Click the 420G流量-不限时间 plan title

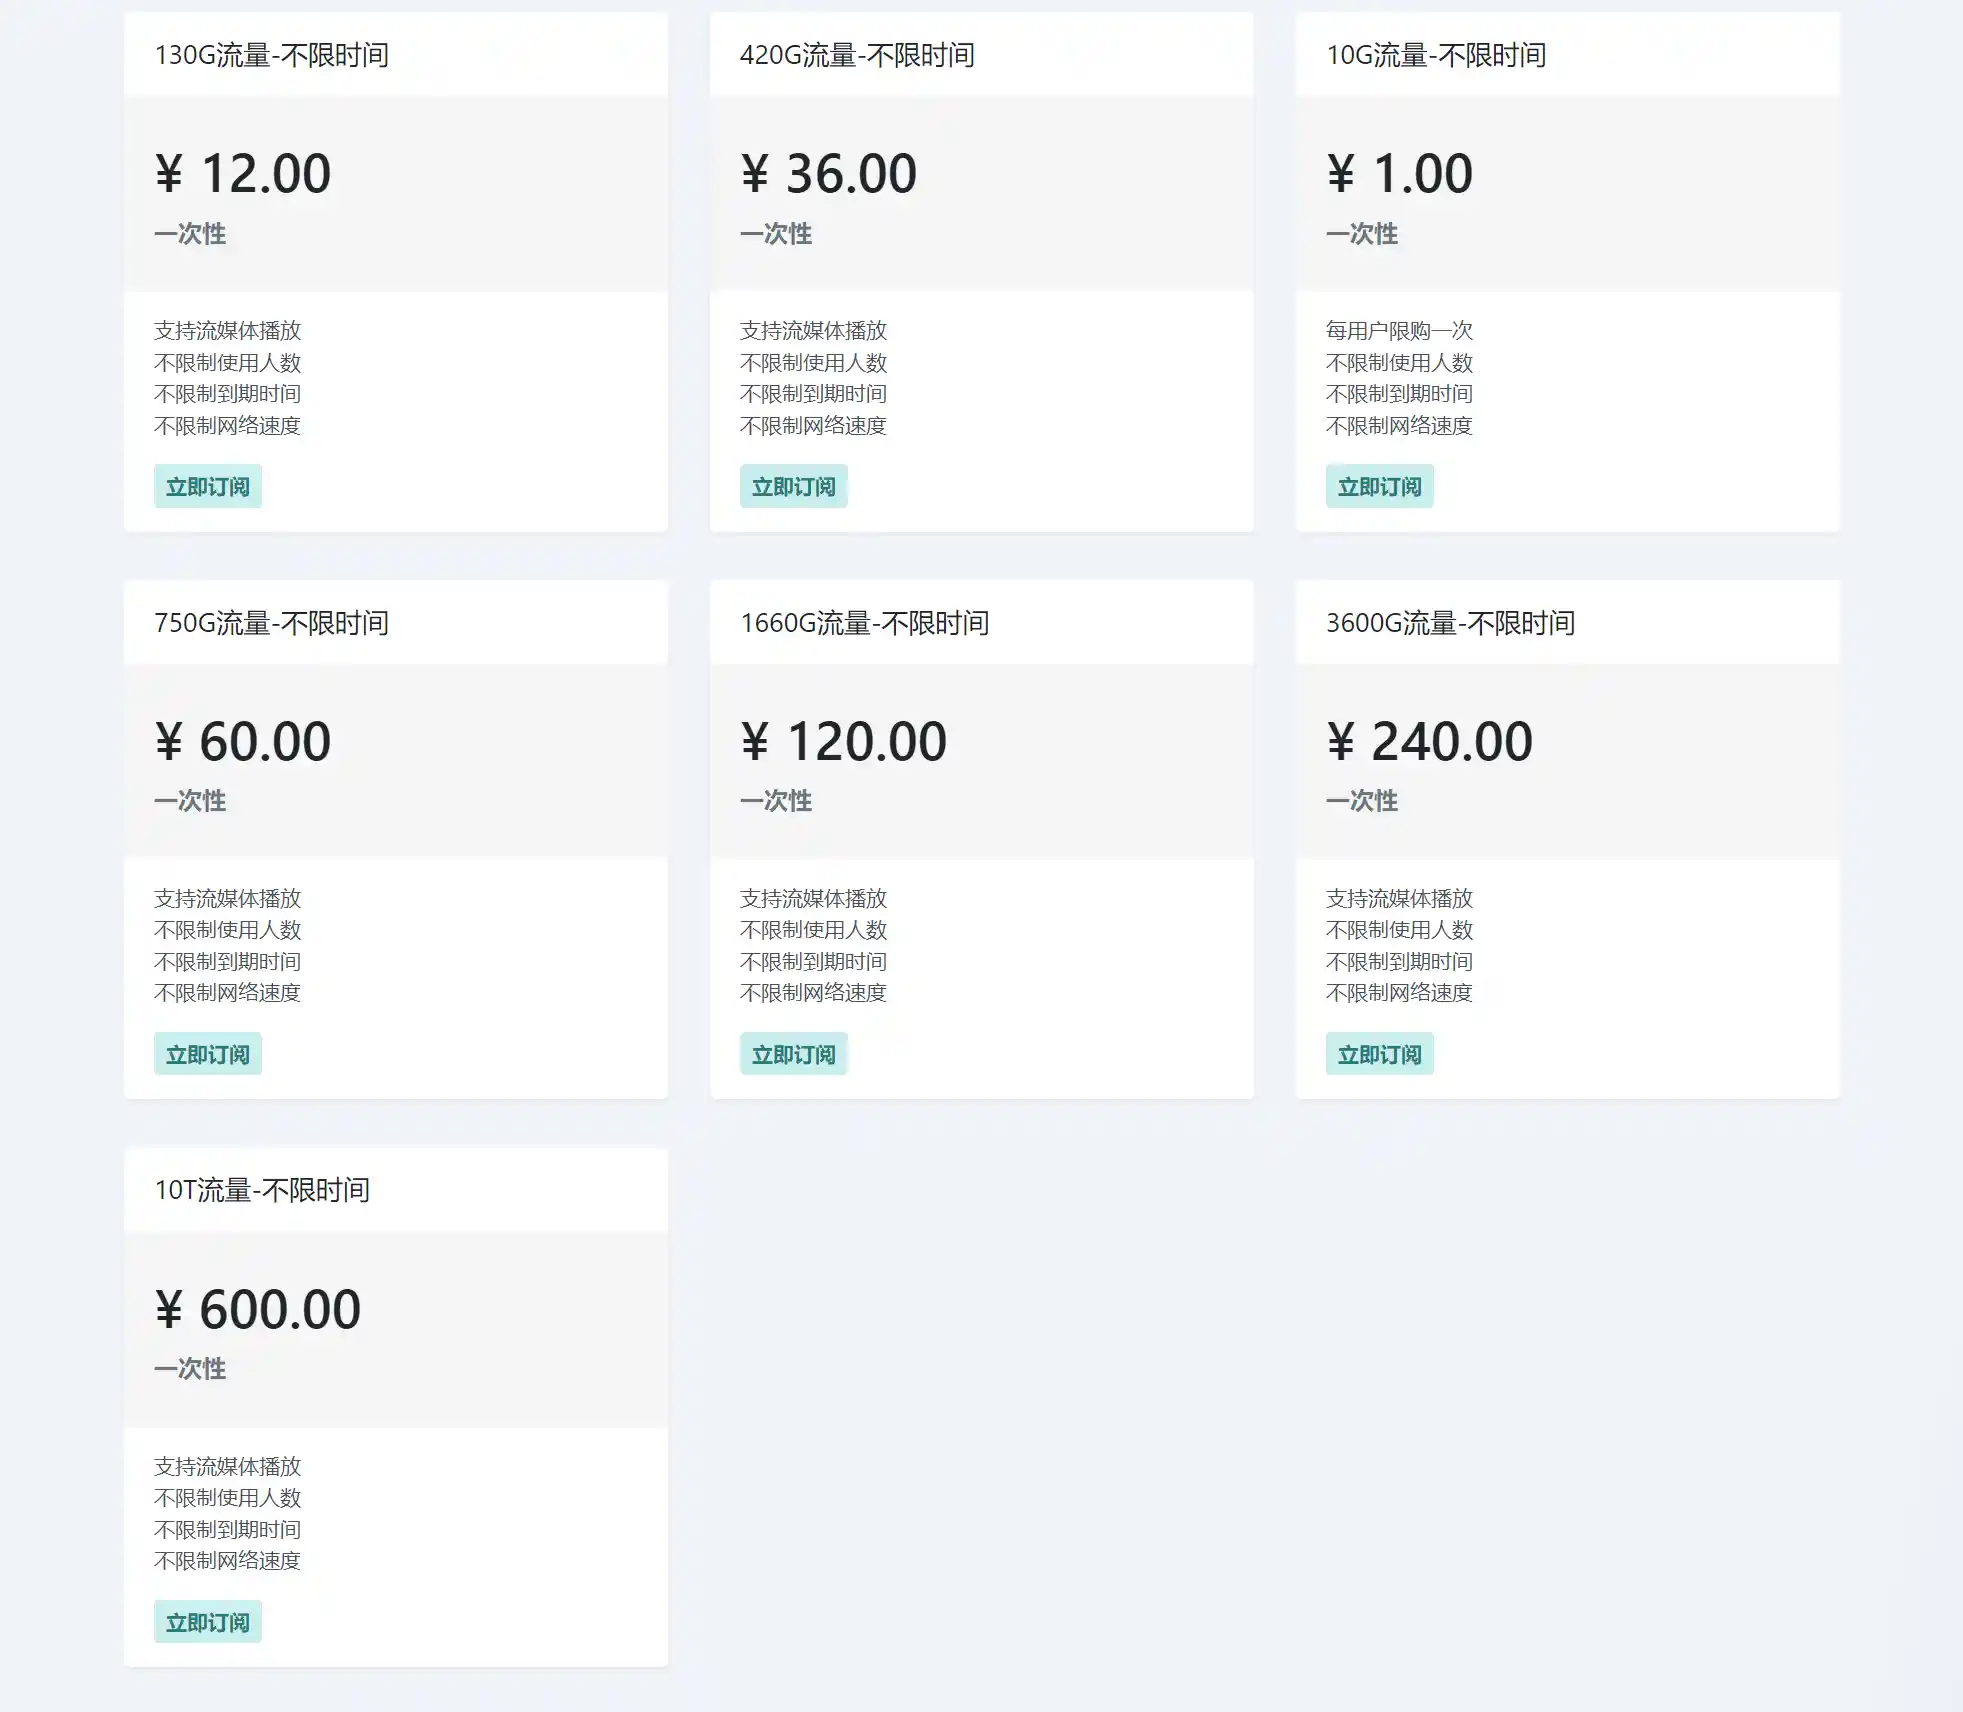857,55
